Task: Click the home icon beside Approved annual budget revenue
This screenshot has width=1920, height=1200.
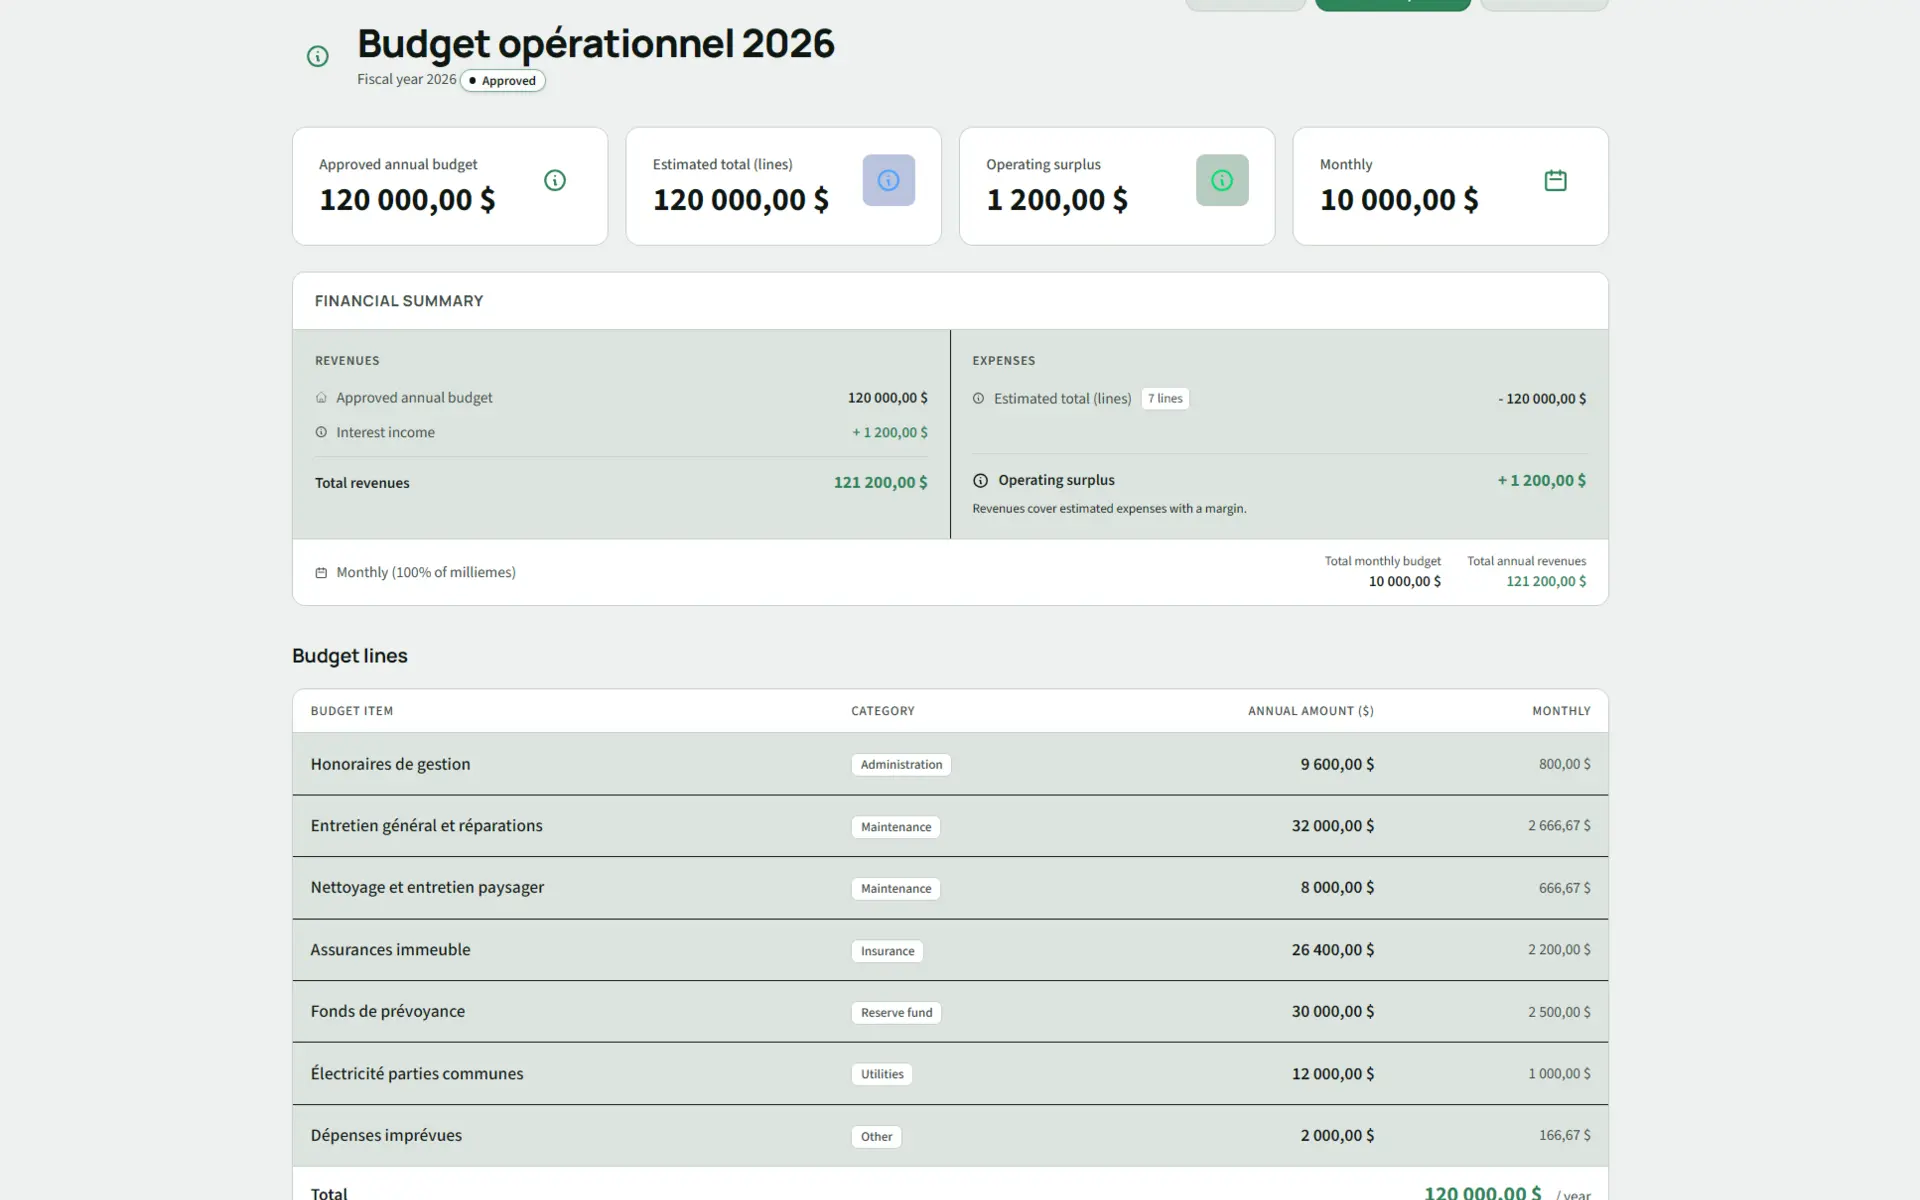Action: click(320, 397)
